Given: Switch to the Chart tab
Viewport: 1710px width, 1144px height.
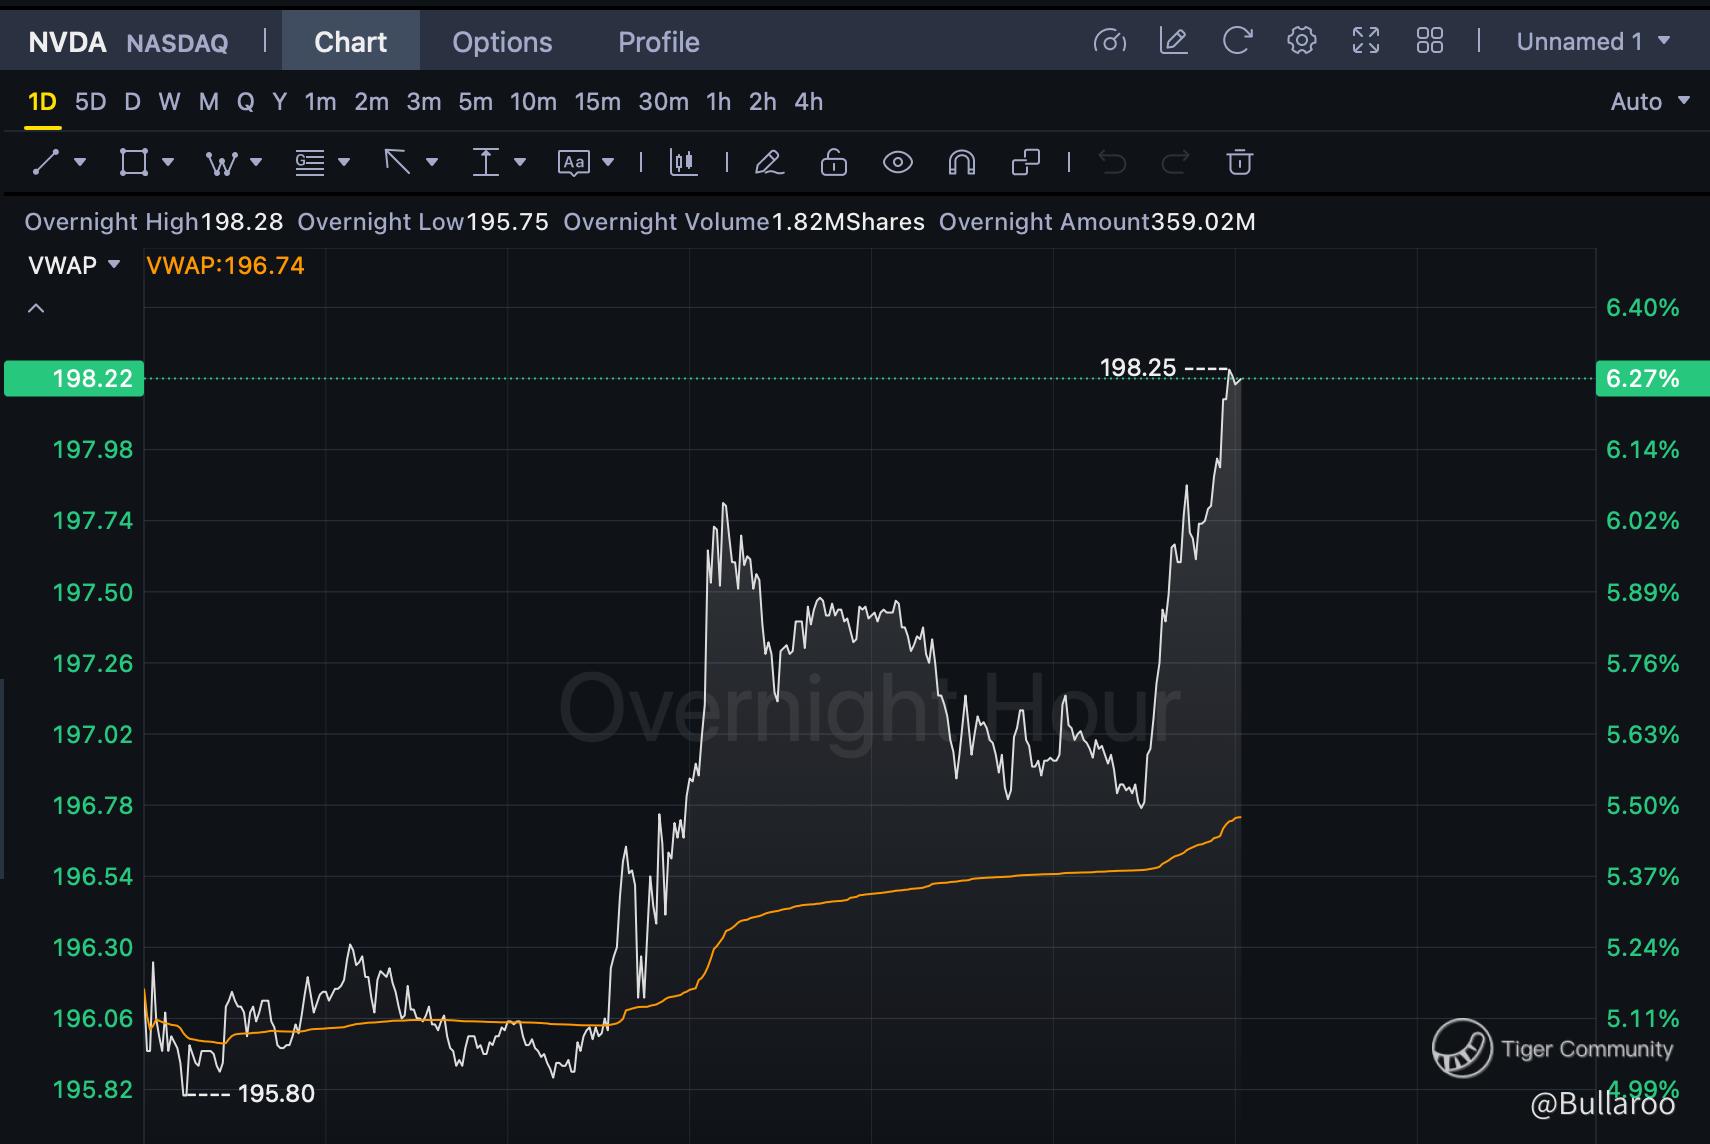Looking at the screenshot, I should click(x=350, y=41).
